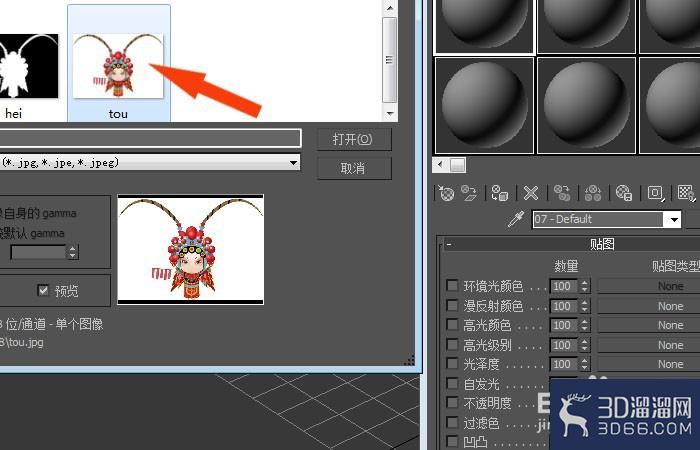Click the None map button for 环境光颜色
The height and width of the screenshot is (450, 700).
649,286
